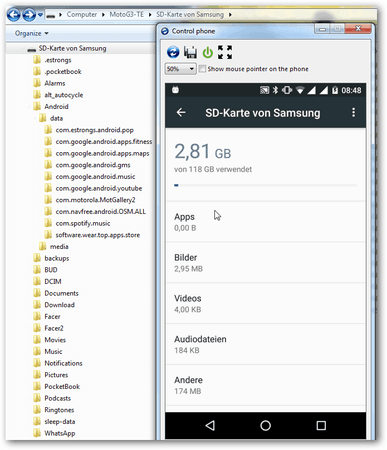Viewport: 387px width, 450px height.
Task: Select com.google.android.gms folder
Action: 93,165
